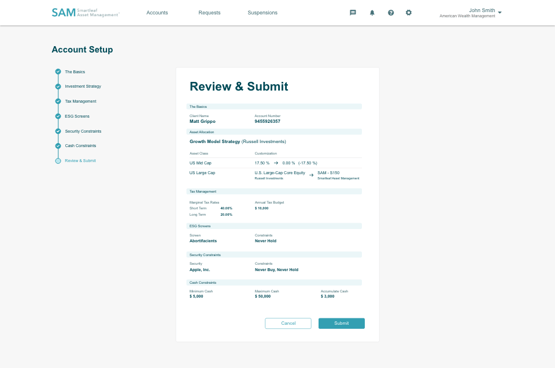Click the Tax Management section header
Viewport: 555px width, 368px height.
[274, 191]
